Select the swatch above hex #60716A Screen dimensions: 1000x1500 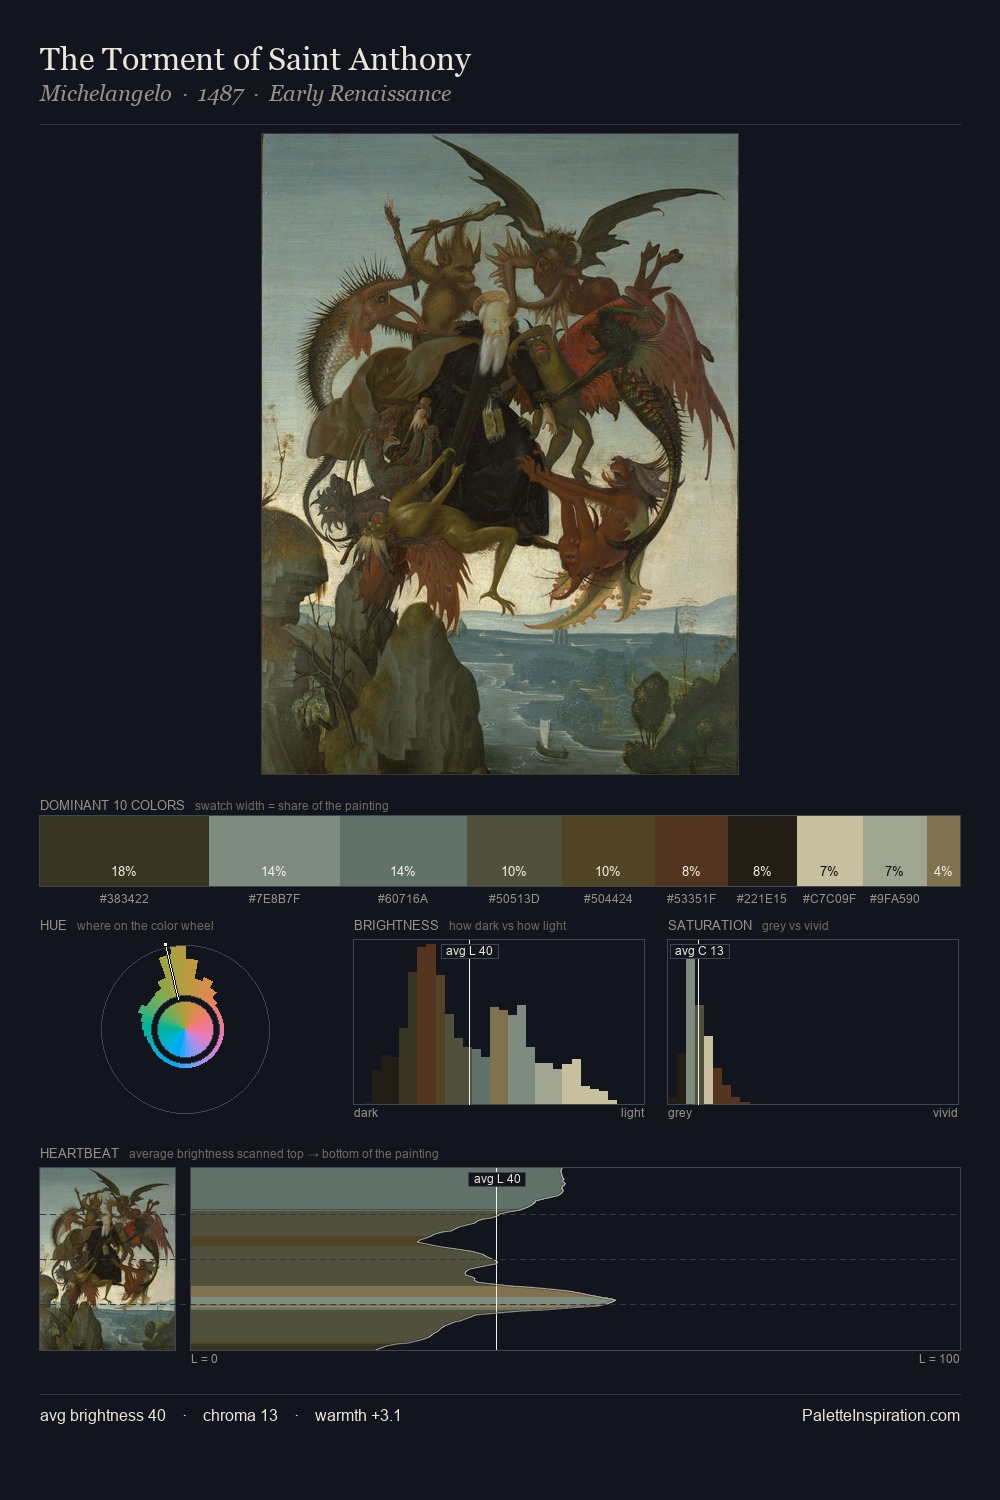click(403, 851)
